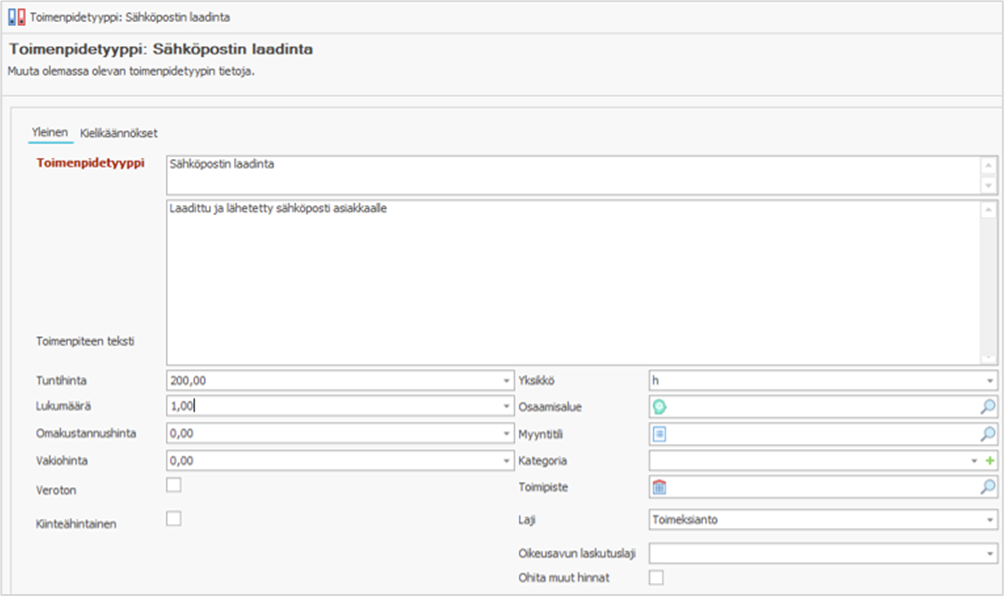Open the Yksikkö dropdown
Viewport: 1004px width, 596px height.
(989, 381)
